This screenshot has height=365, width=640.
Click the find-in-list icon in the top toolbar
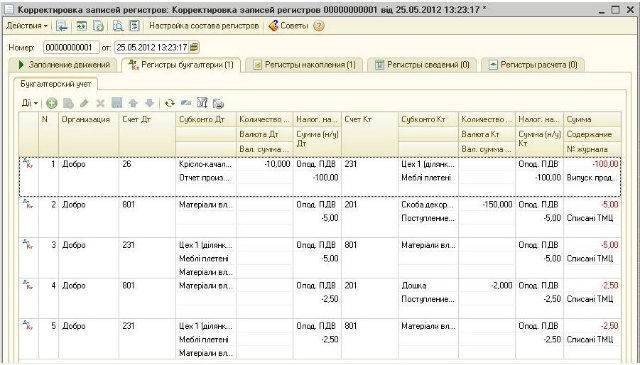click(62, 26)
